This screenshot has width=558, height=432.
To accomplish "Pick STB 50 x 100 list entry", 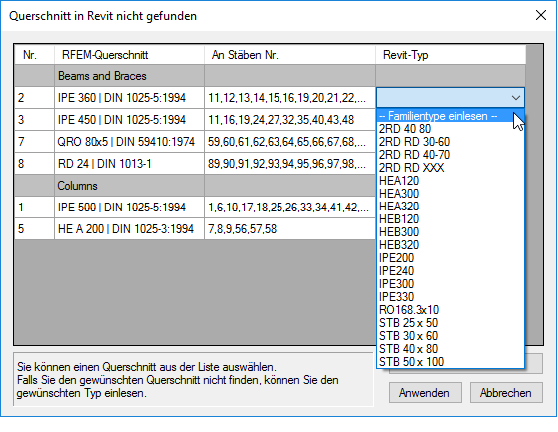I will (x=450, y=362).
